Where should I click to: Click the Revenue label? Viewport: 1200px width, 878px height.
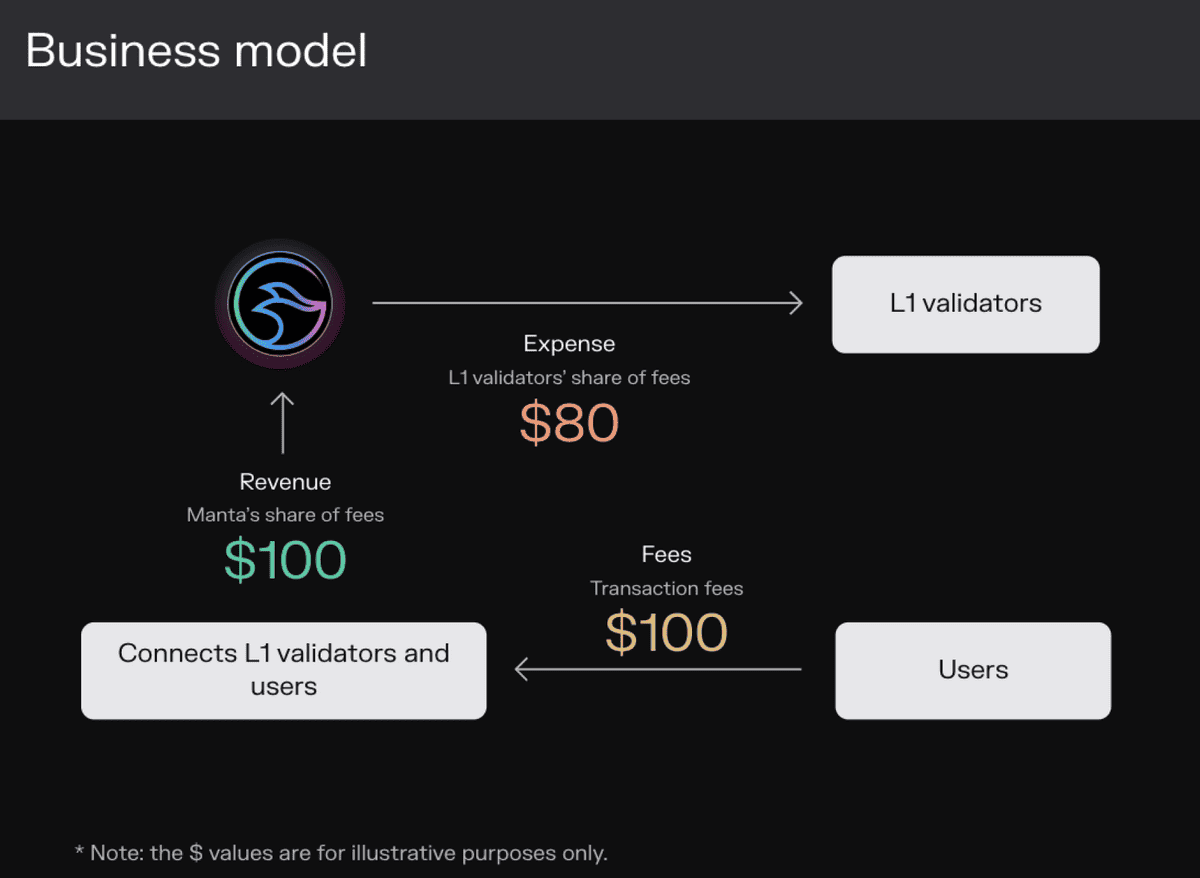pos(285,482)
